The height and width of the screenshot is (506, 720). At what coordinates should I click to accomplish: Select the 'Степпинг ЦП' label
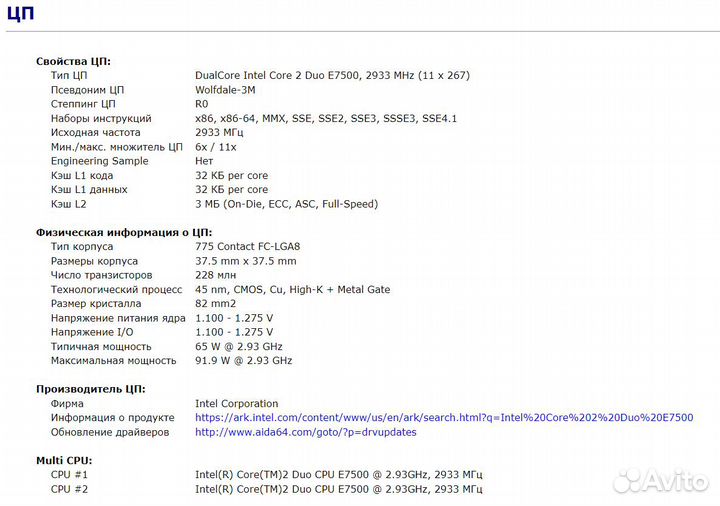(83, 104)
